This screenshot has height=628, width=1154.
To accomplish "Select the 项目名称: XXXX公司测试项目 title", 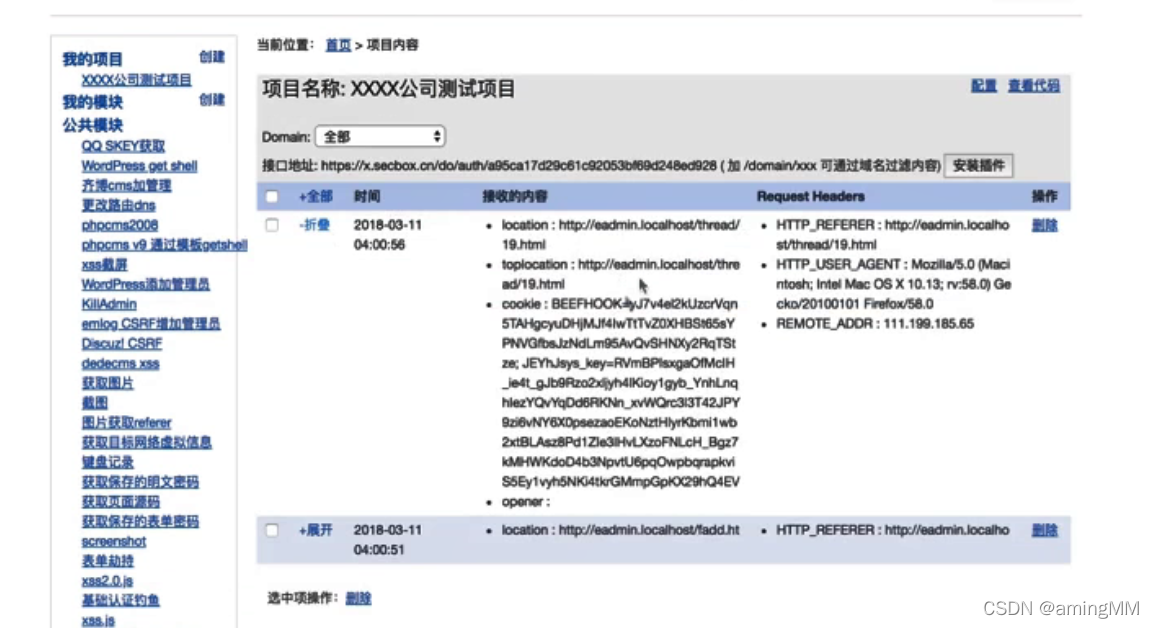I will [x=389, y=89].
